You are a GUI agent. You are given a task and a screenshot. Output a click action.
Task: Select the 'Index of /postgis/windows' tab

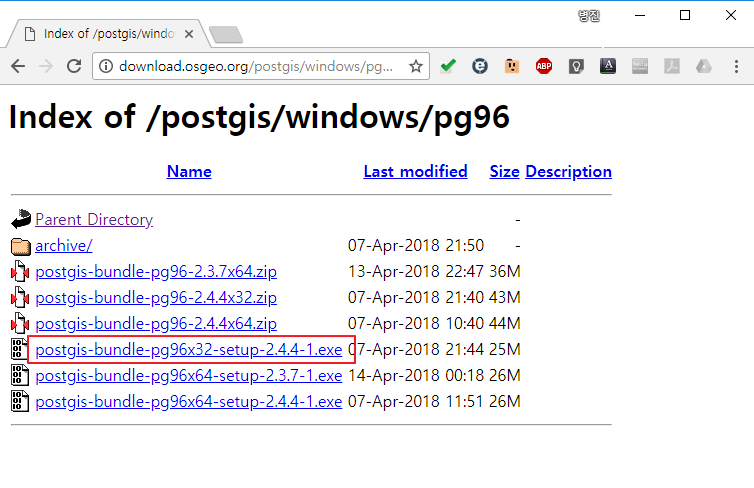(x=110, y=34)
